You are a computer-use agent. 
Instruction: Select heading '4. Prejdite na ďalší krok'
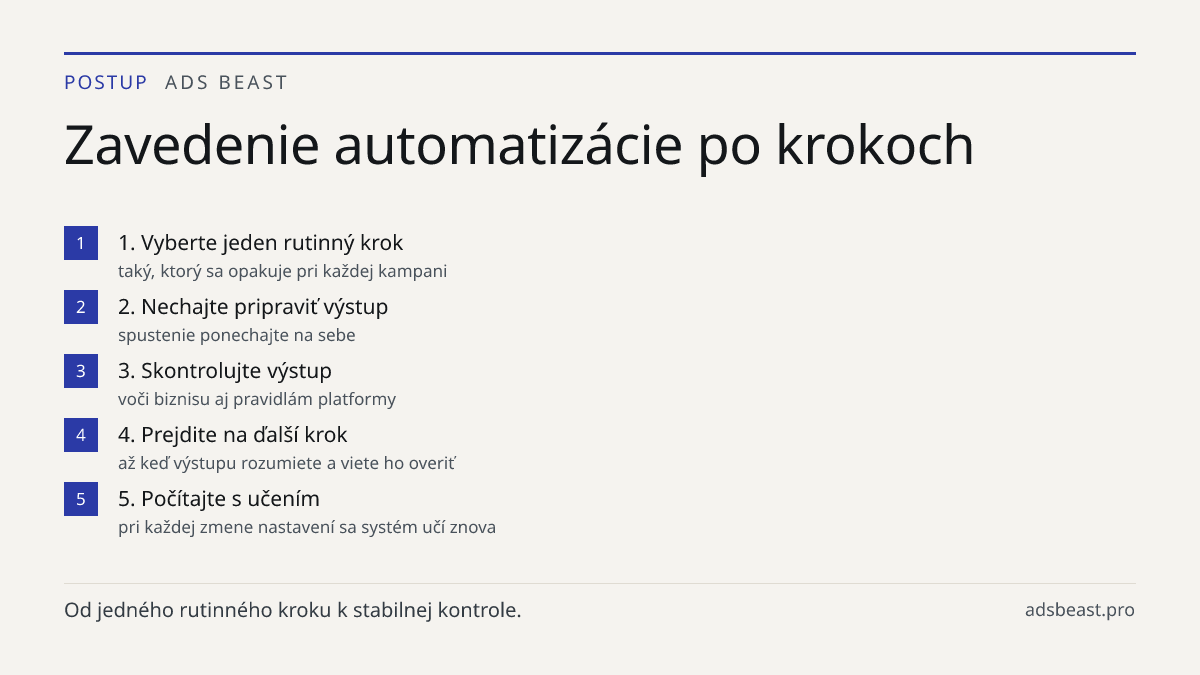tap(233, 435)
